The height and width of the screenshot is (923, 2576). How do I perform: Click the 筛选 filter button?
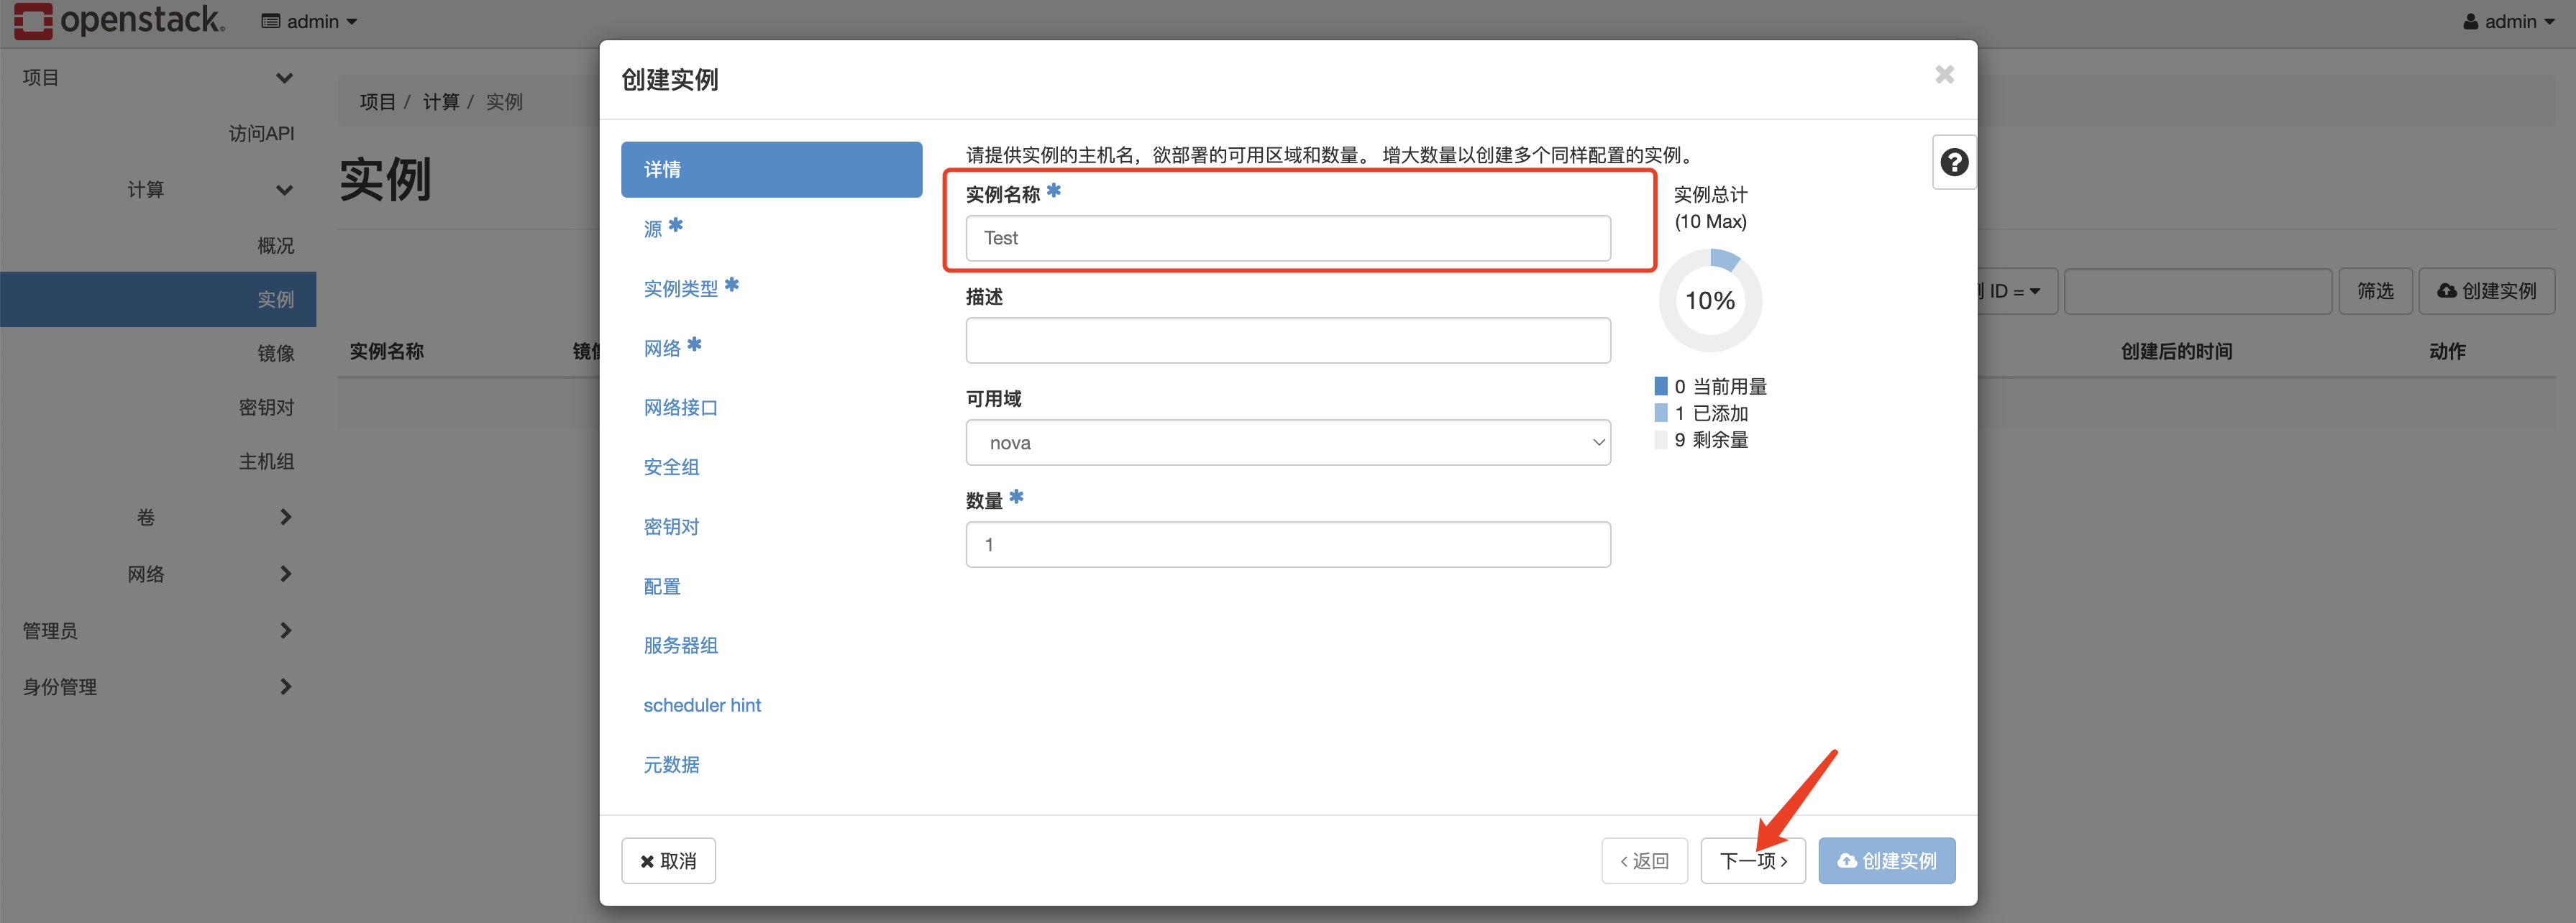point(2375,291)
